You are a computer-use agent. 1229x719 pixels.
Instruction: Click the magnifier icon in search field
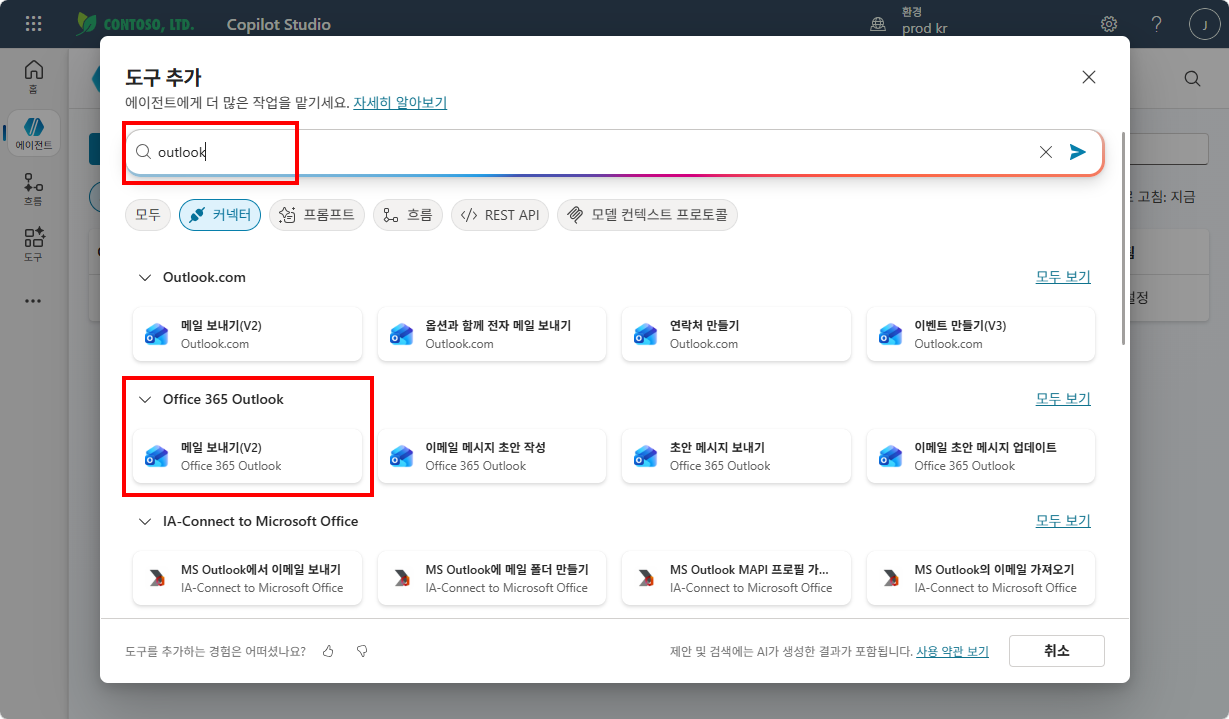click(x=143, y=152)
